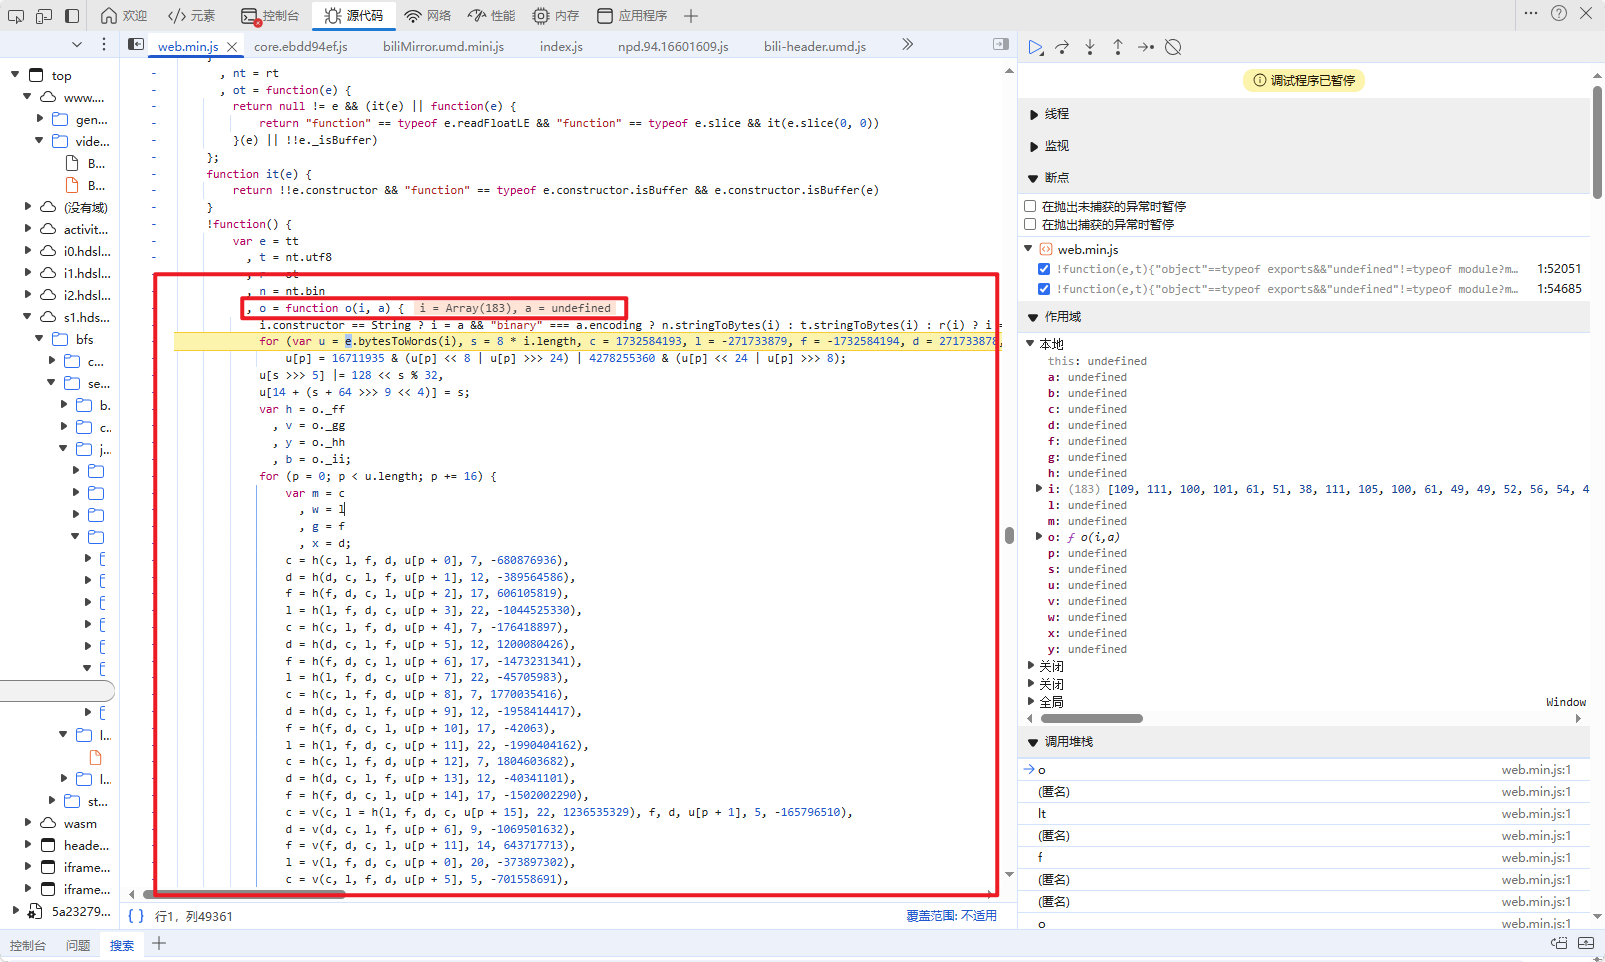1605x962 pixels.
Task: Pretty print code with braces icon
Action: [x=136, y=916]
